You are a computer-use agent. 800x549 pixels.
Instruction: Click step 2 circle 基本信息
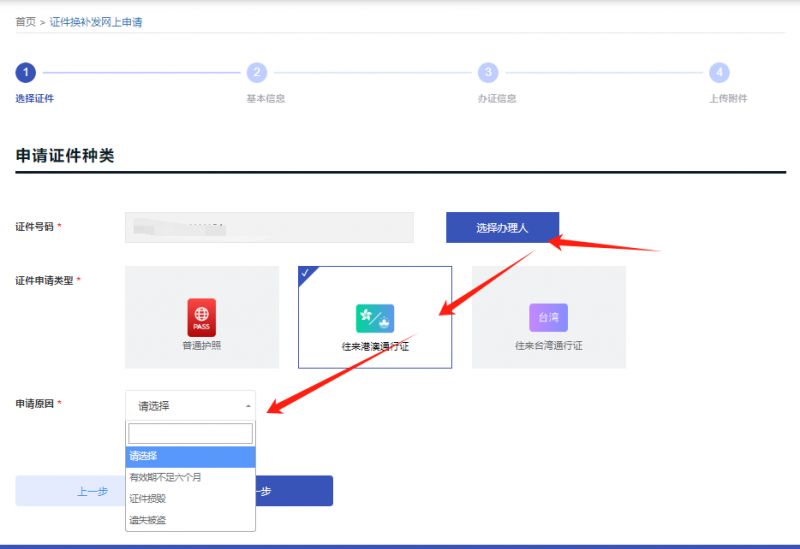point(257,72)
